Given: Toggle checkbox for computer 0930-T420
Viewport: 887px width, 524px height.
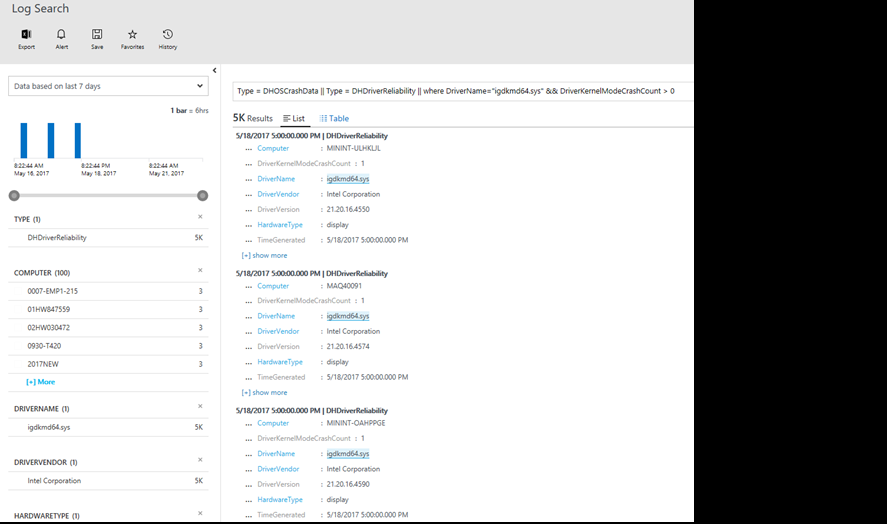Looking at the screenshot, I should click(20, 346).
